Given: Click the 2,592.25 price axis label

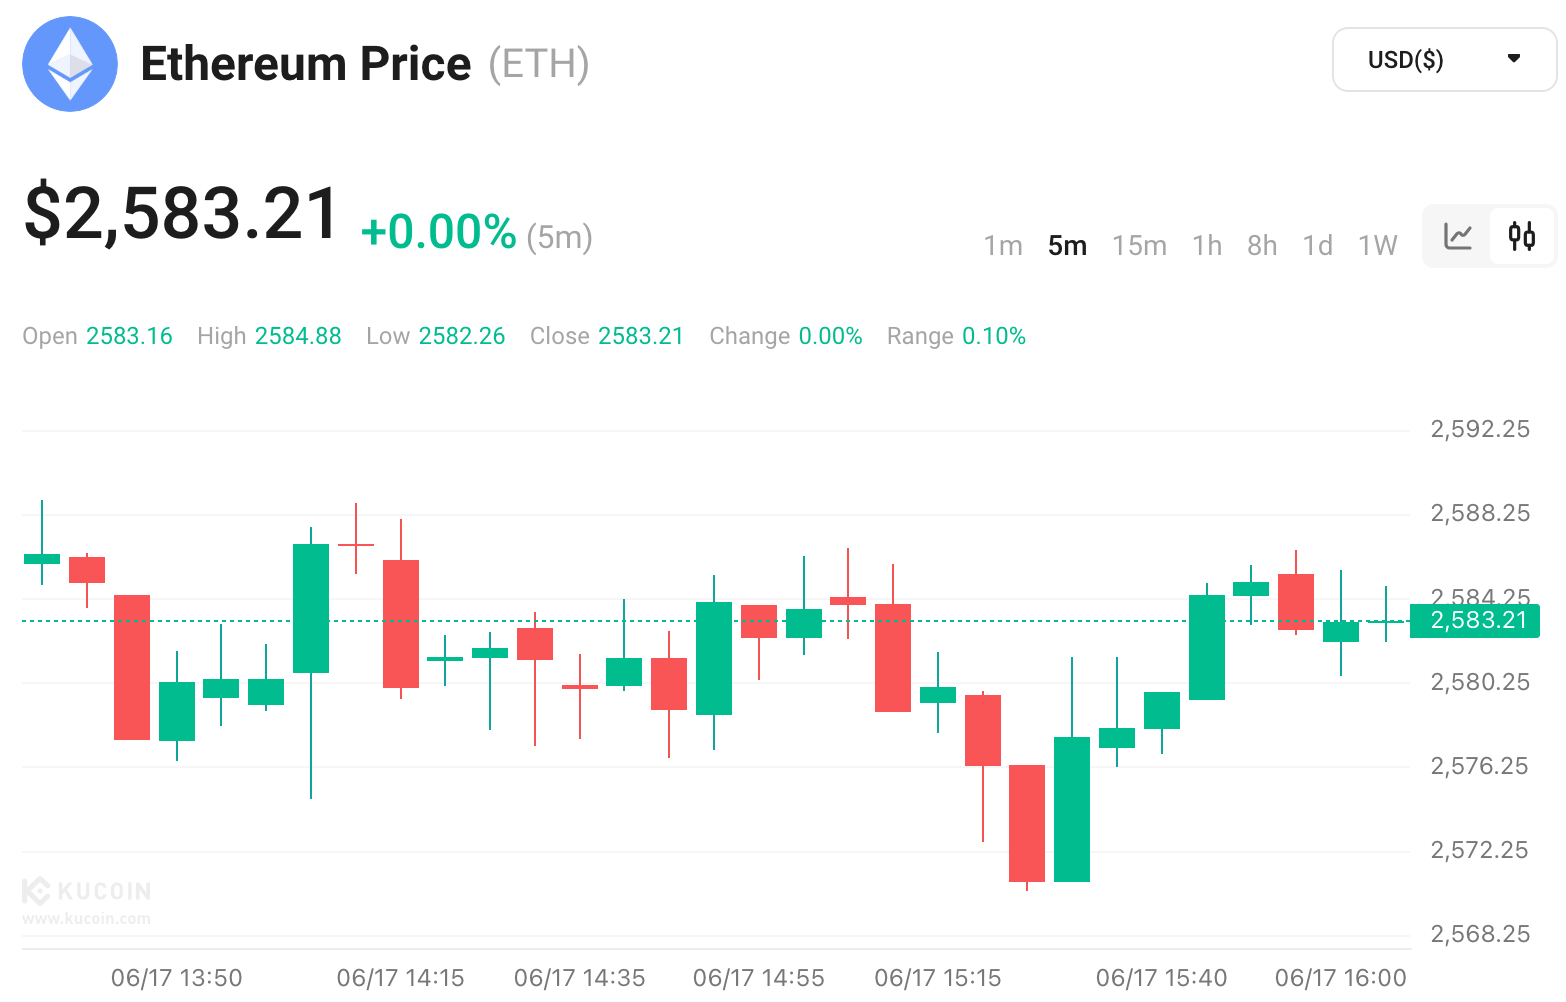Looking at the screenshot, I should click(x=1480, y=429).
